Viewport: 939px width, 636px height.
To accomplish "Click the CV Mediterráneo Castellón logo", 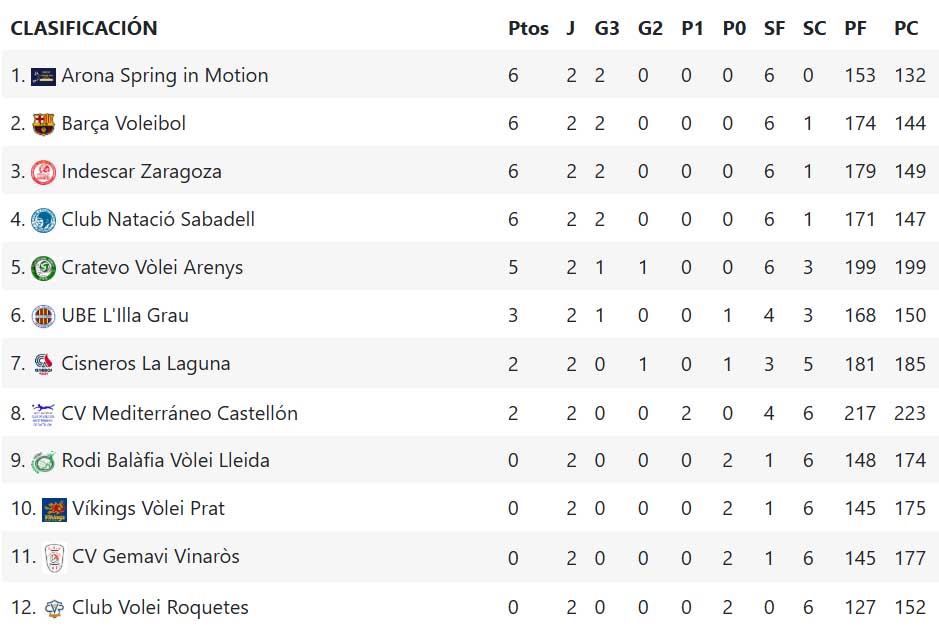I will point(43,413).
